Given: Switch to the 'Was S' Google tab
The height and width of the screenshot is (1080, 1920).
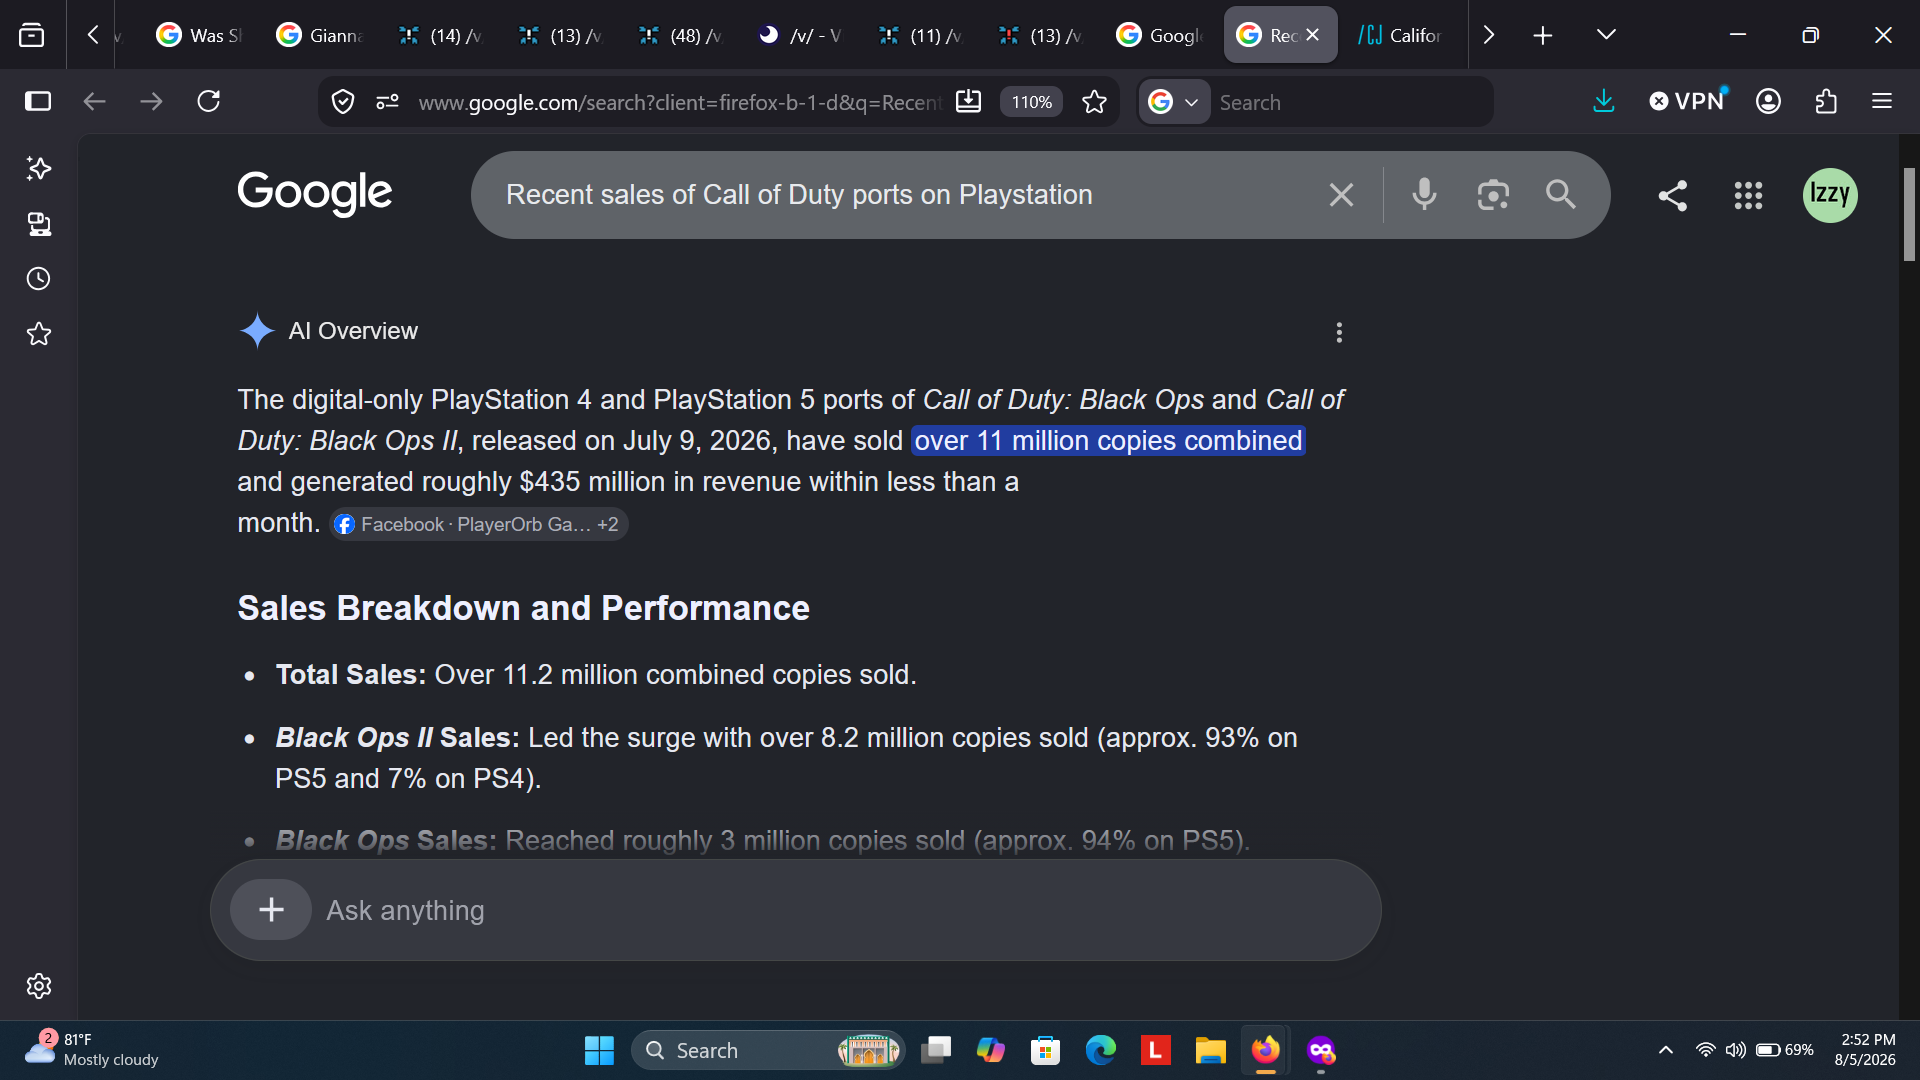Looking at the screenshot, I should point(199,35).
